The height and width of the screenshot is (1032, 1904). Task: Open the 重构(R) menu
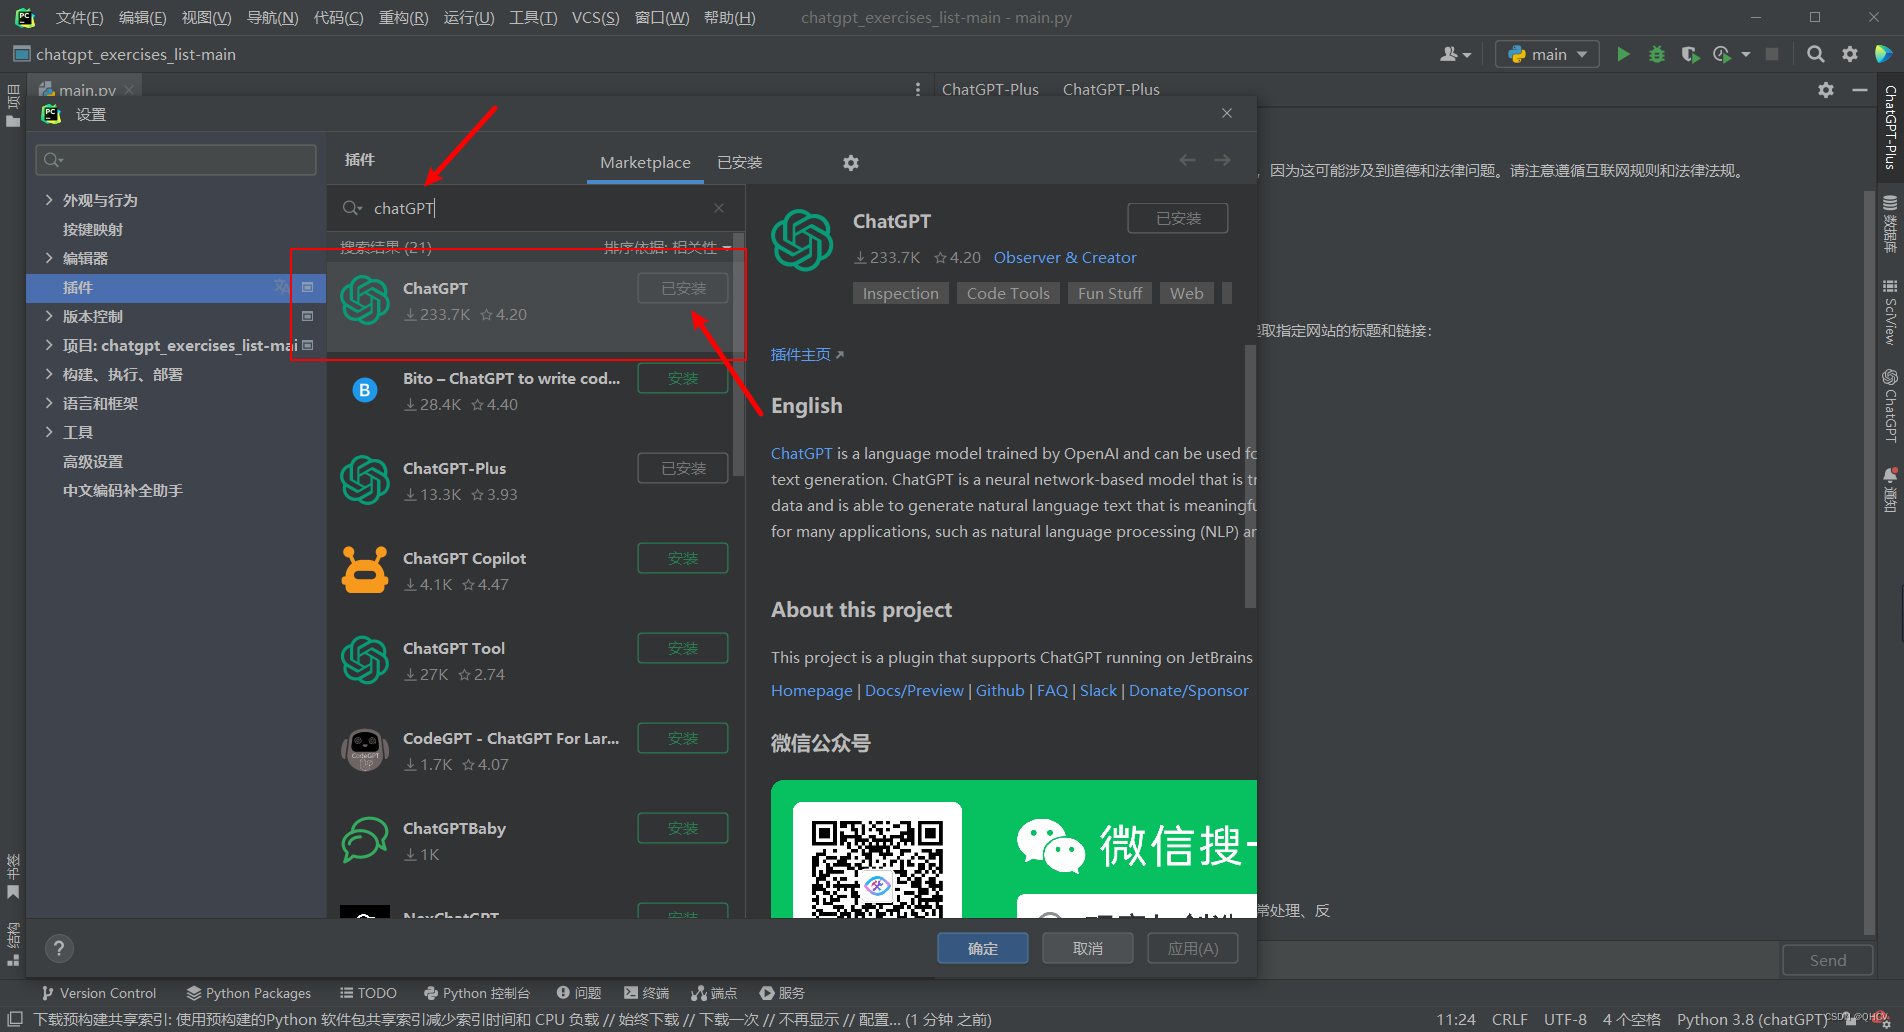(403, 18)
